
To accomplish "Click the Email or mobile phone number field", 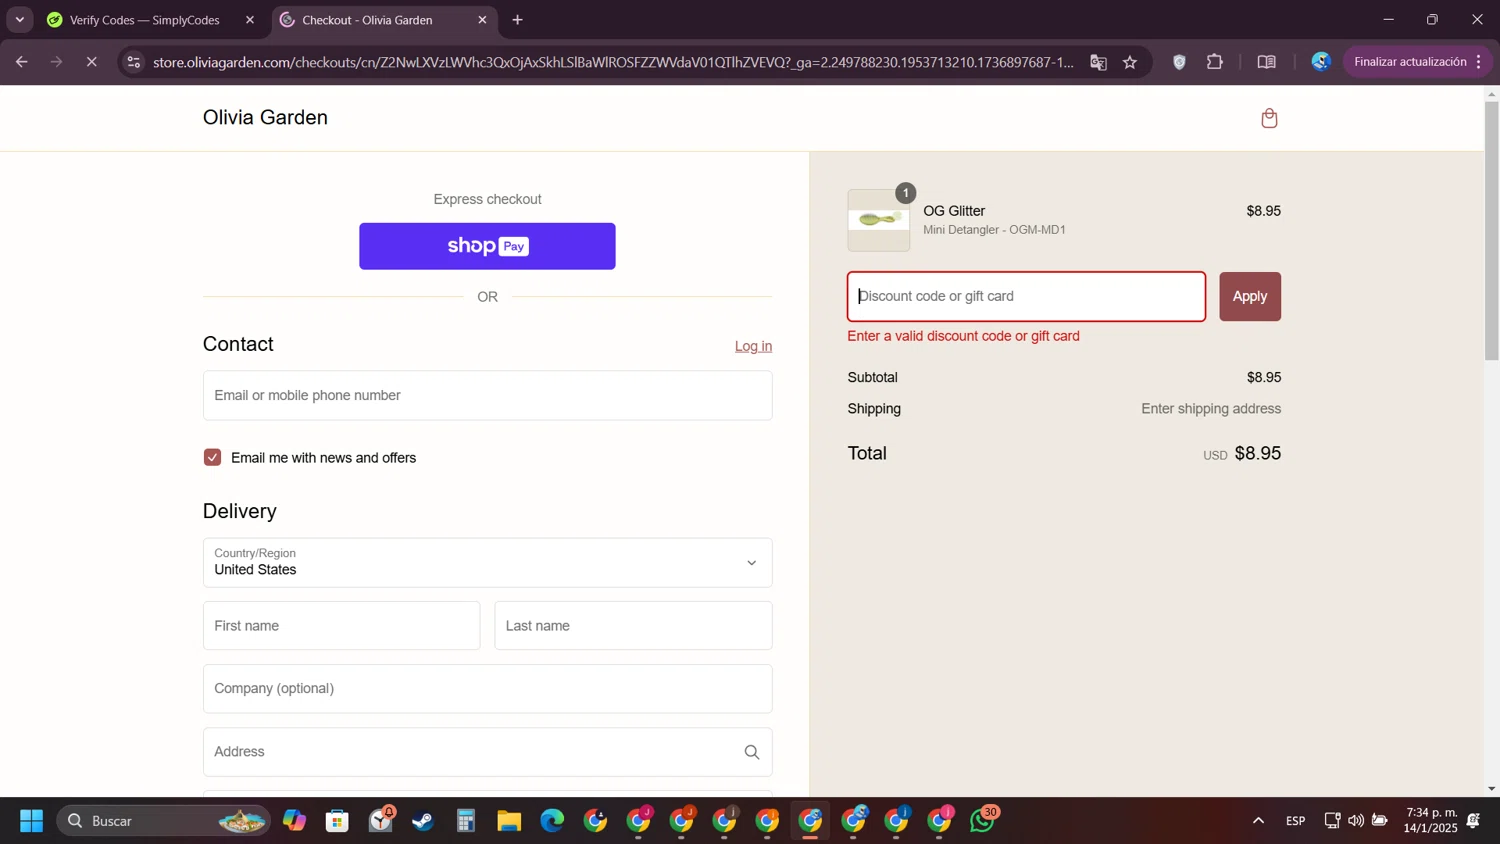I will [487, 395].
